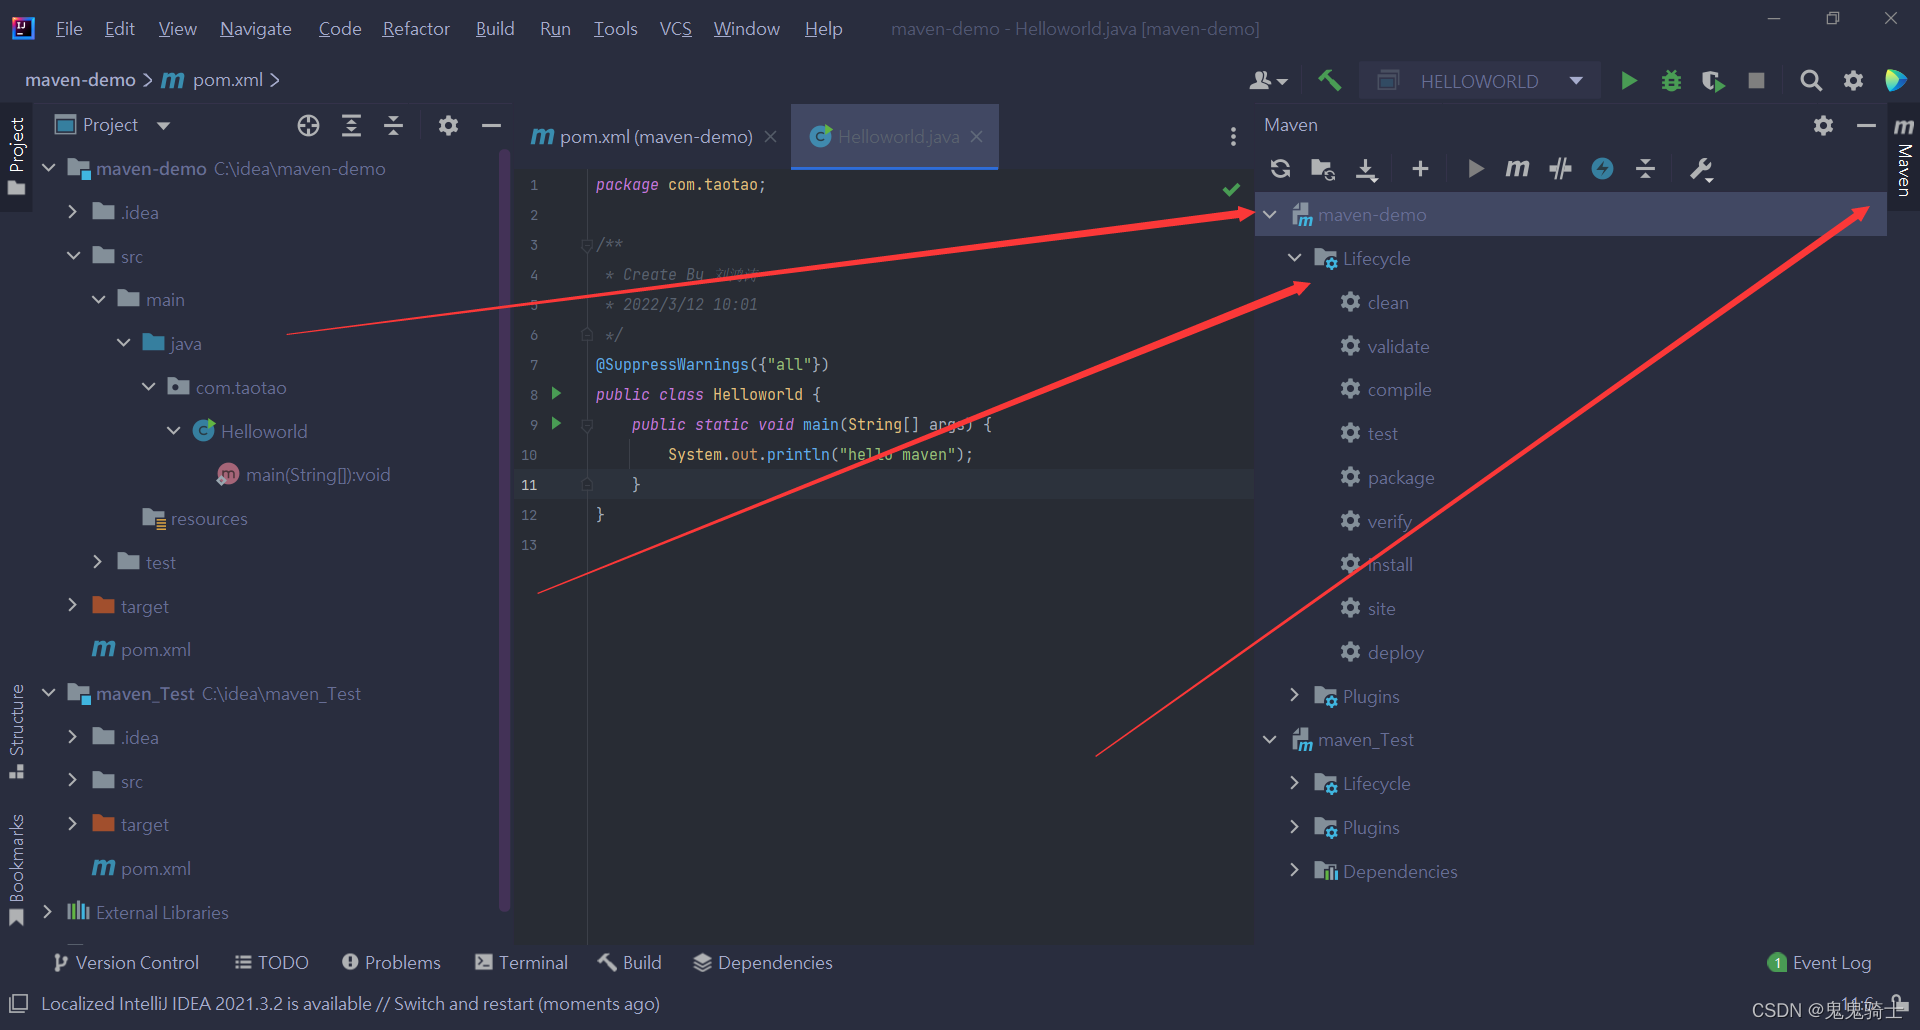Open Maven settings wrench icon
Viewport: 1920px width, 1030px height.
click(x=1701, y=169)
